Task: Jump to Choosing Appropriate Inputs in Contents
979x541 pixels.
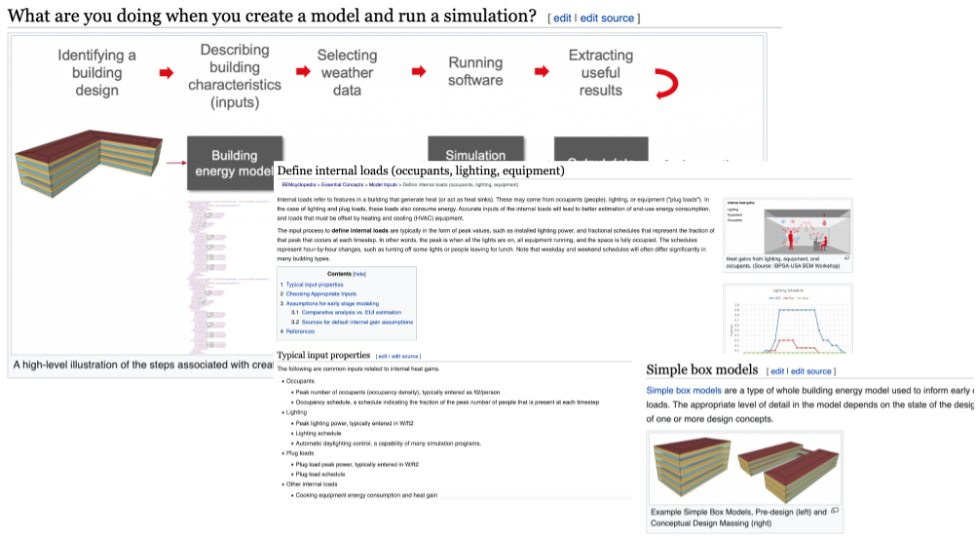Action: pos(321,294)
